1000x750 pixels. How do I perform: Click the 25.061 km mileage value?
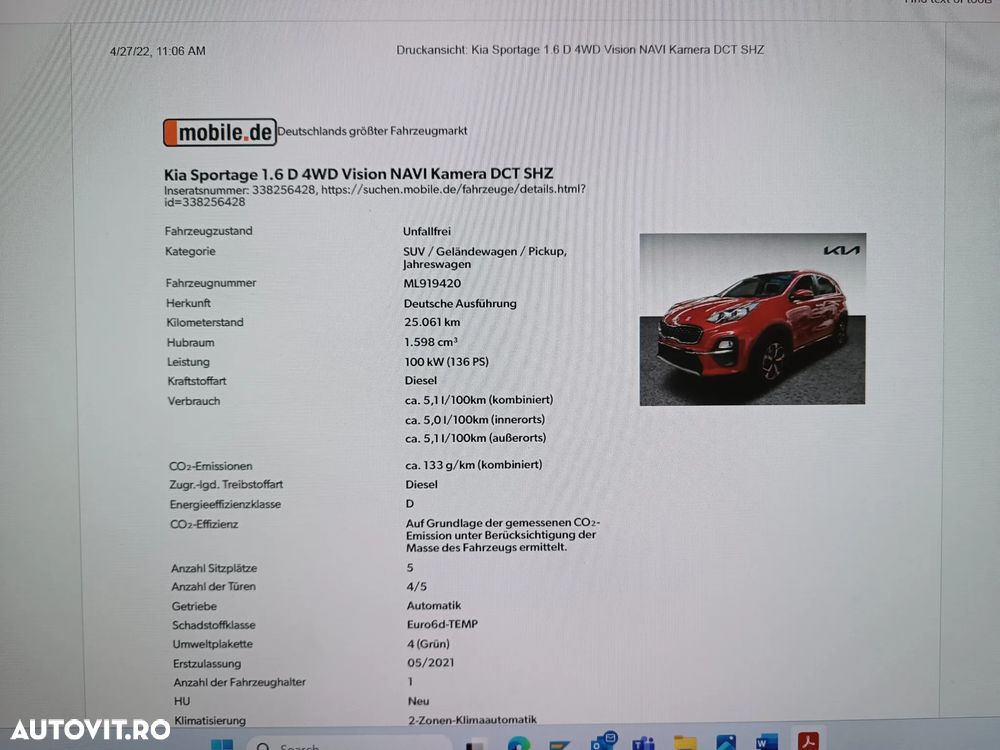click(x=432, y=322)
